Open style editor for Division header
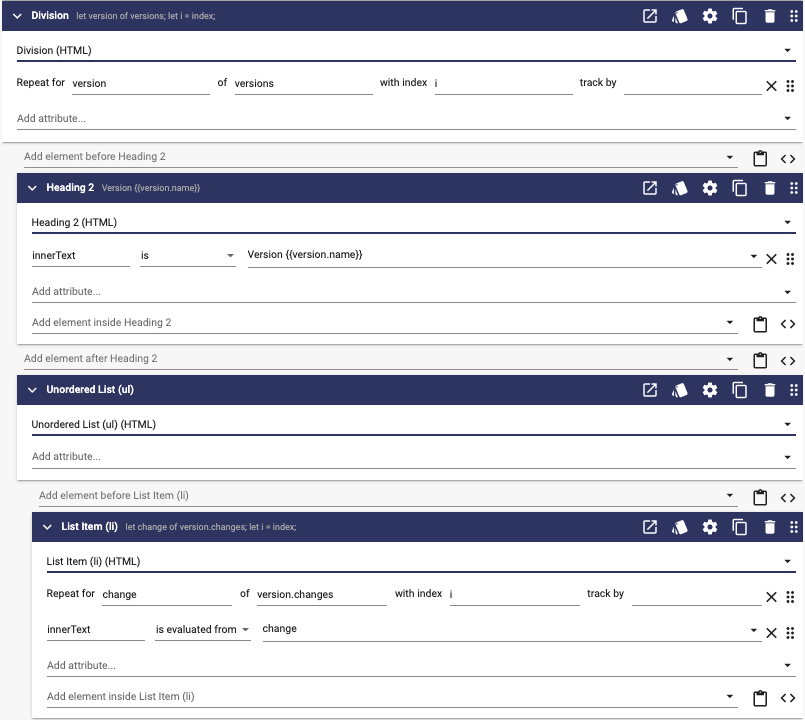 click(679, 16)
